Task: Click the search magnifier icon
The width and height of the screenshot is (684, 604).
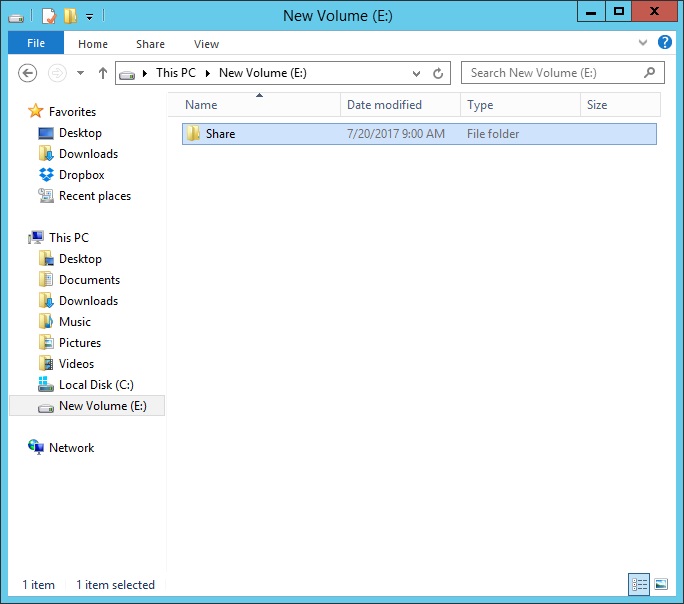Action: coord(650,73)
